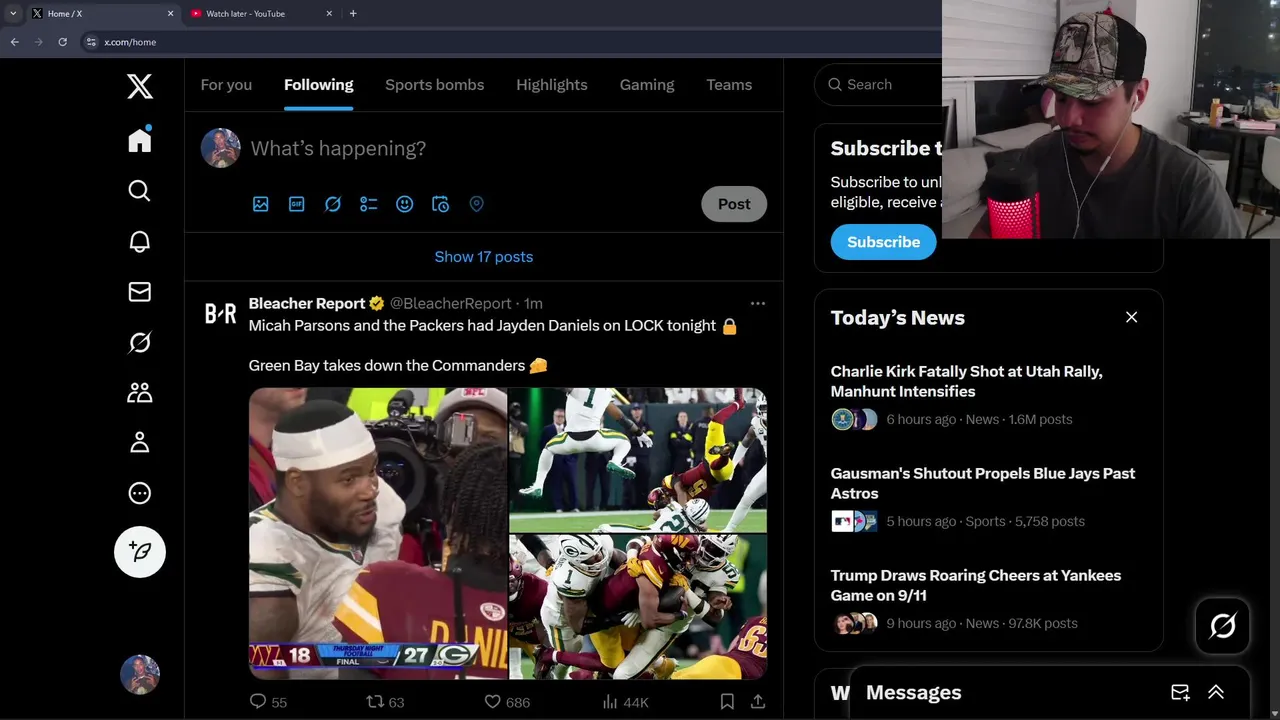
Task: Start new message in Messages drawer
Action: 1180,692
